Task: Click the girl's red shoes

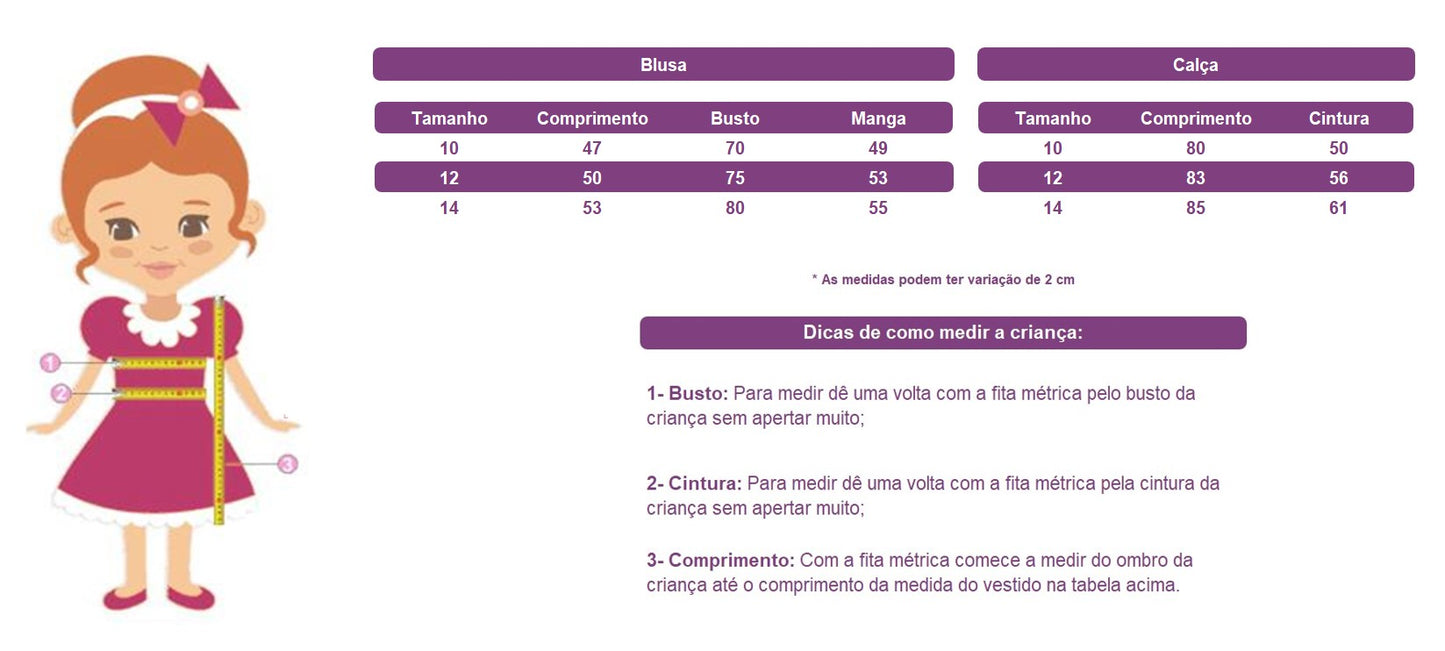Action: pyautogui.click(x=158, y=597)
